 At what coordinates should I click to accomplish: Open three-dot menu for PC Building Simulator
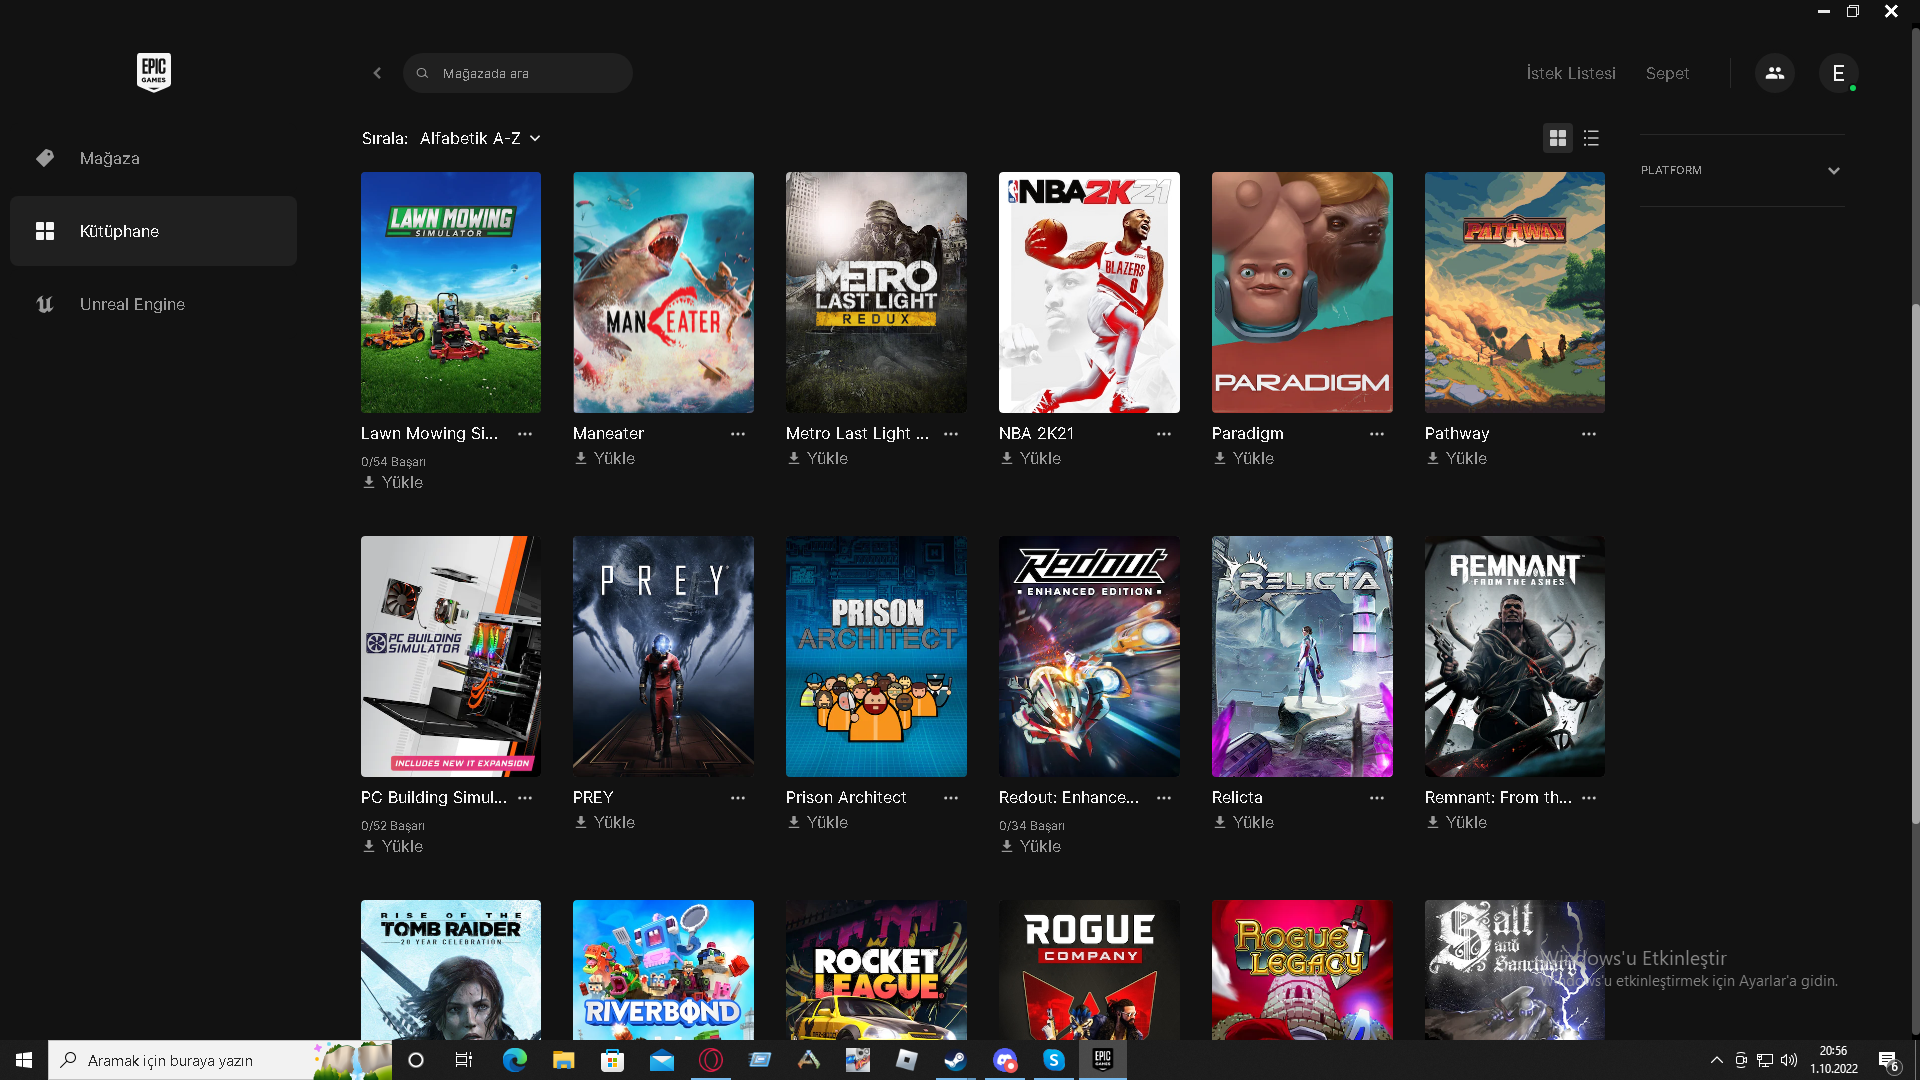pos(525,798)
